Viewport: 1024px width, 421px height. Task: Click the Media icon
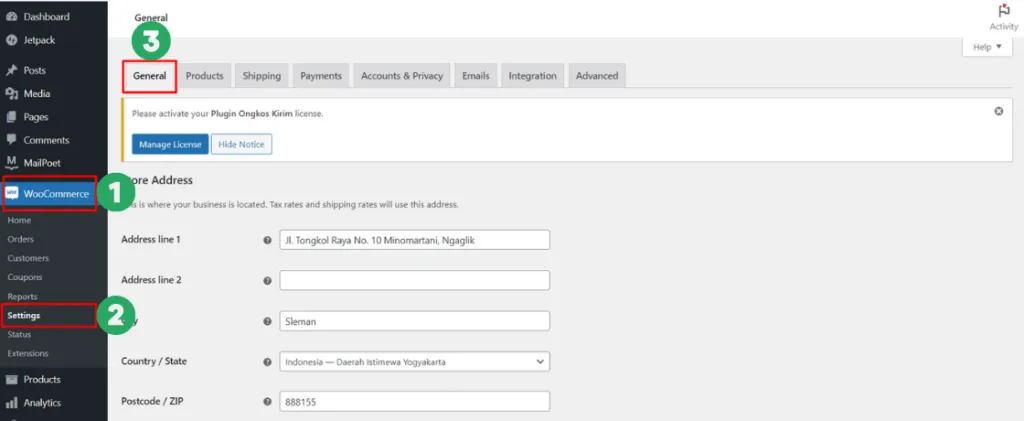coord(10,93)
